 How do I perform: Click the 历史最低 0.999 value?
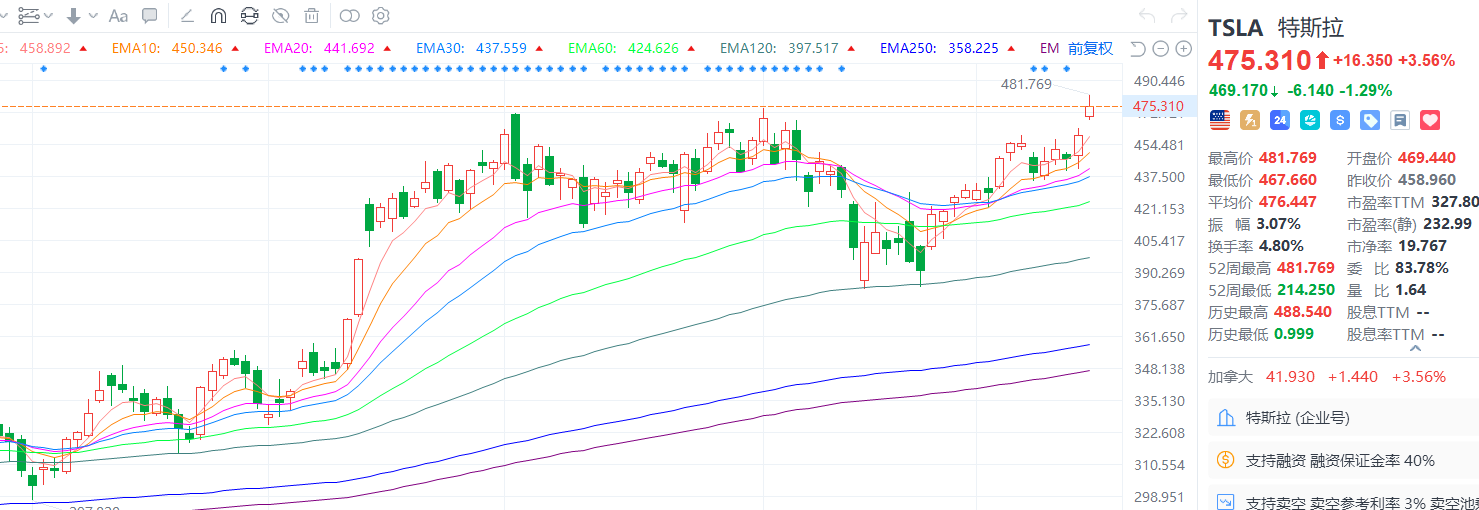coord(1294,334)
